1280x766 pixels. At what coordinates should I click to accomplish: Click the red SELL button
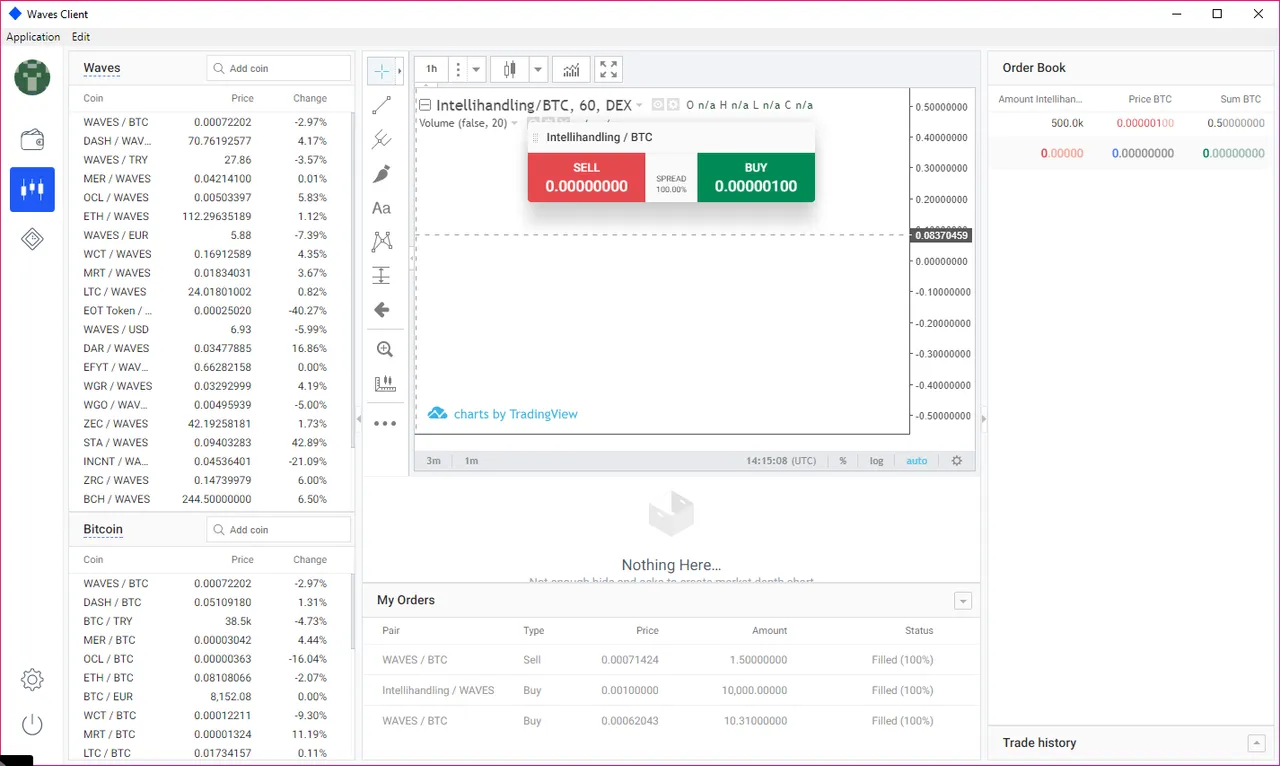tap(587, 177)
